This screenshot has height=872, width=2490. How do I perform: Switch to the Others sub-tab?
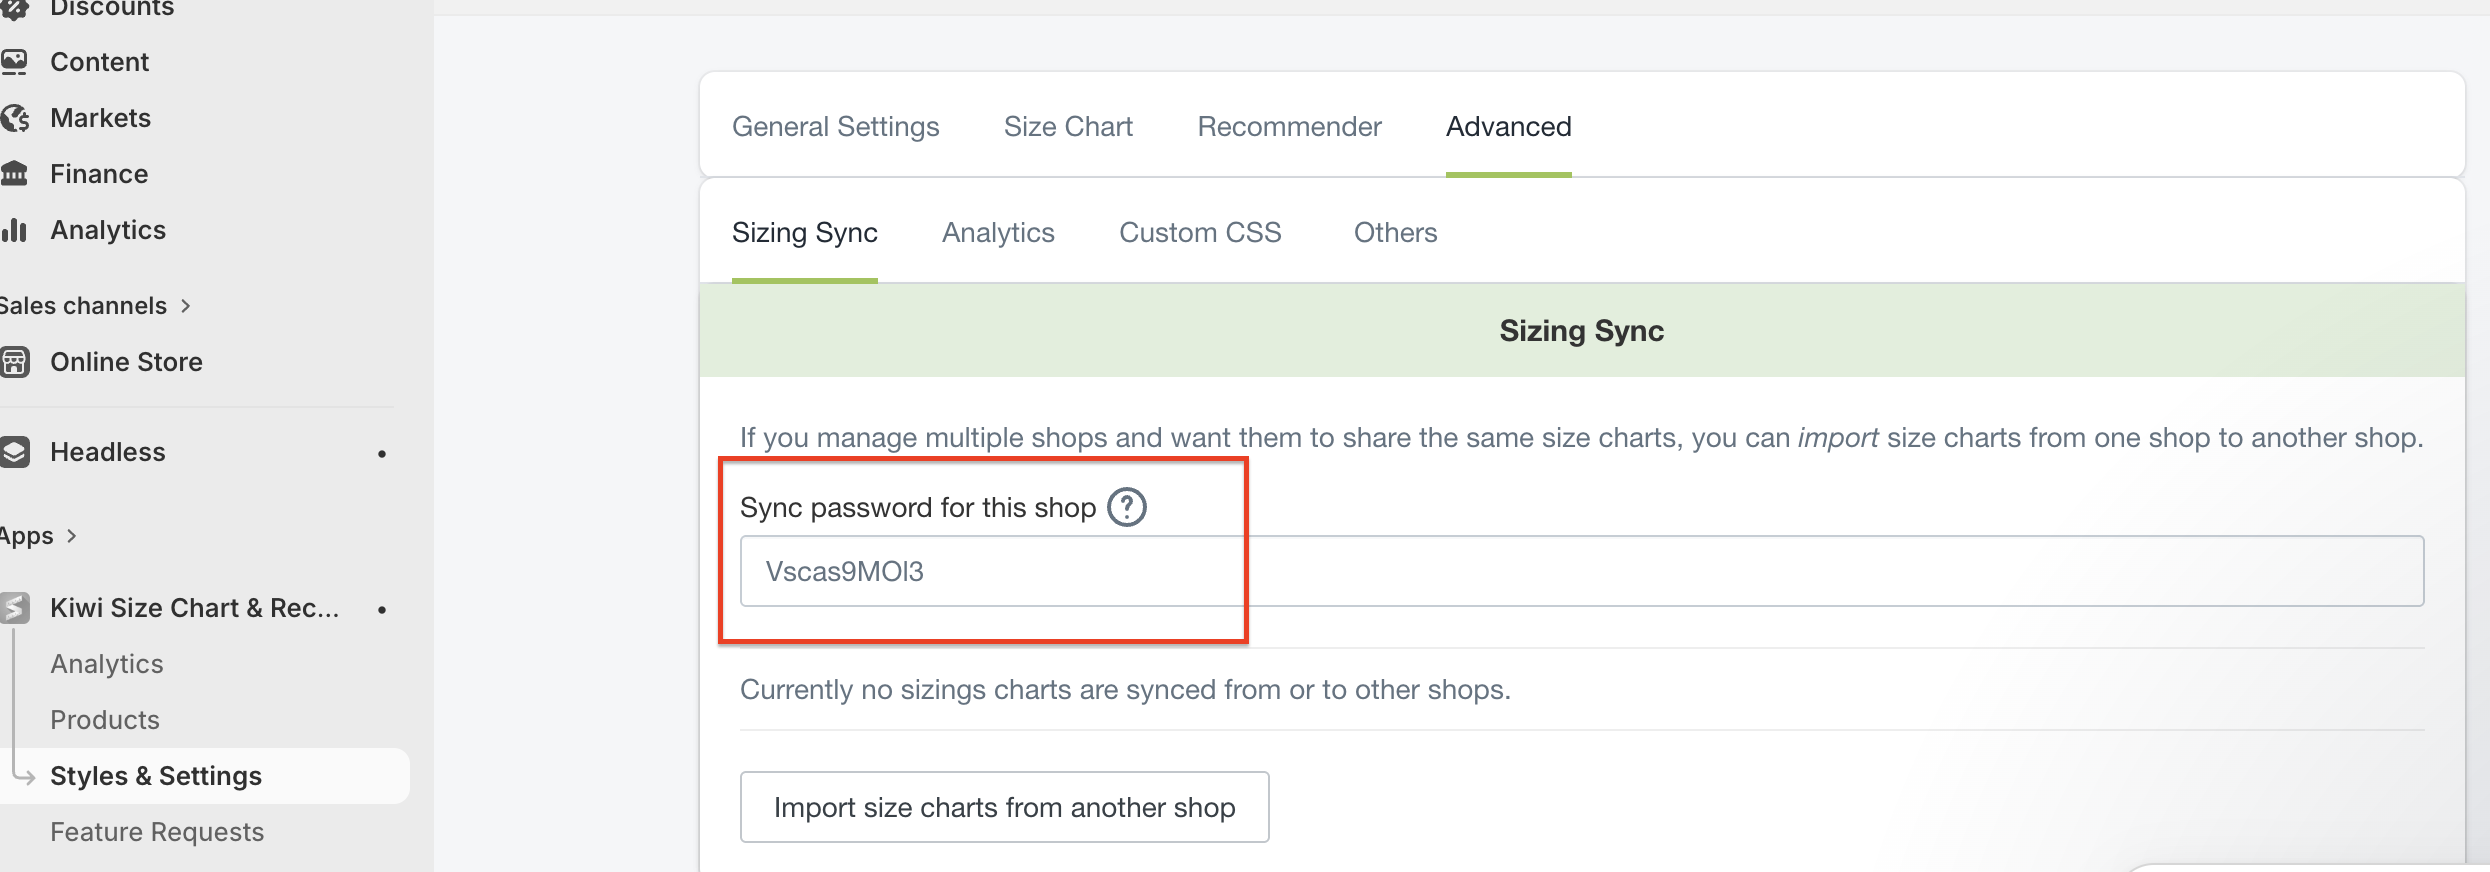coord(1395,233)
